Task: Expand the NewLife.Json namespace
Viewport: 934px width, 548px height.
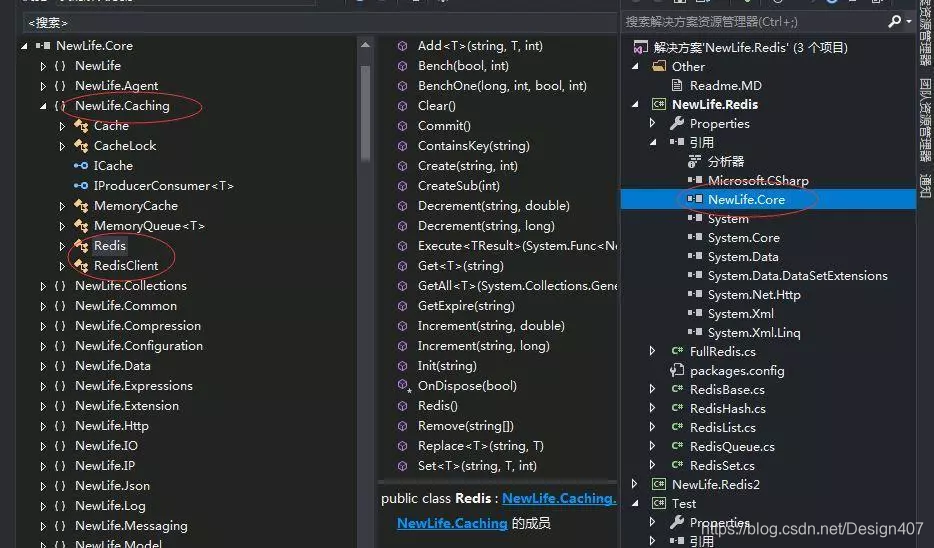Action: pos(43,486)
